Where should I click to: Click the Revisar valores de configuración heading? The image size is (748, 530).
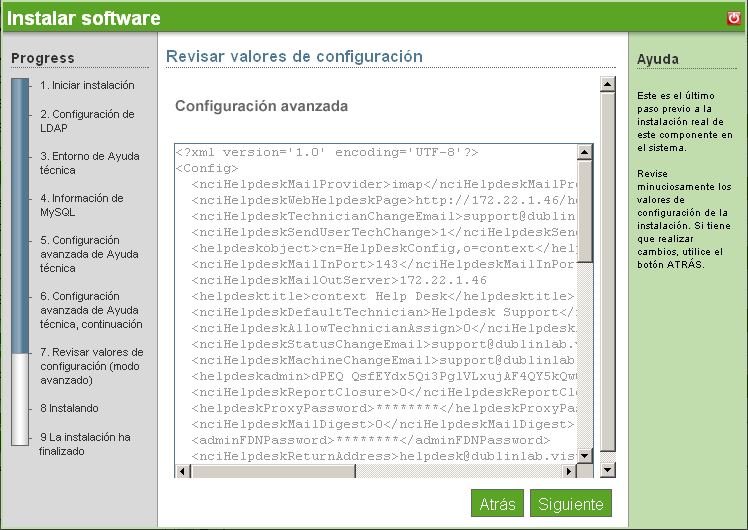pyautogui.click(x=294, y=56)
